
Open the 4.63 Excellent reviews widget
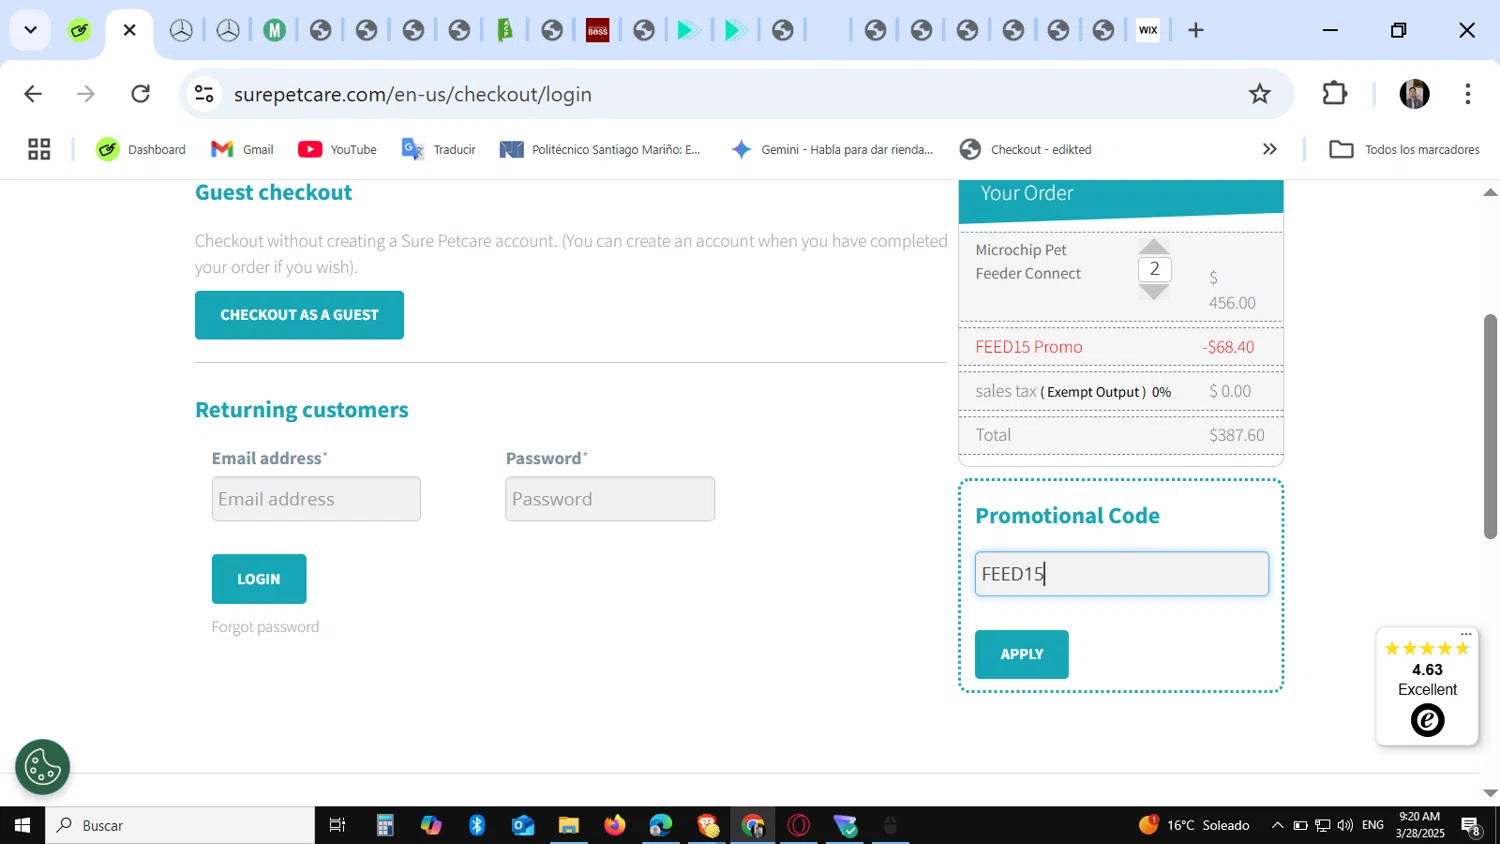coord(1427,686)
